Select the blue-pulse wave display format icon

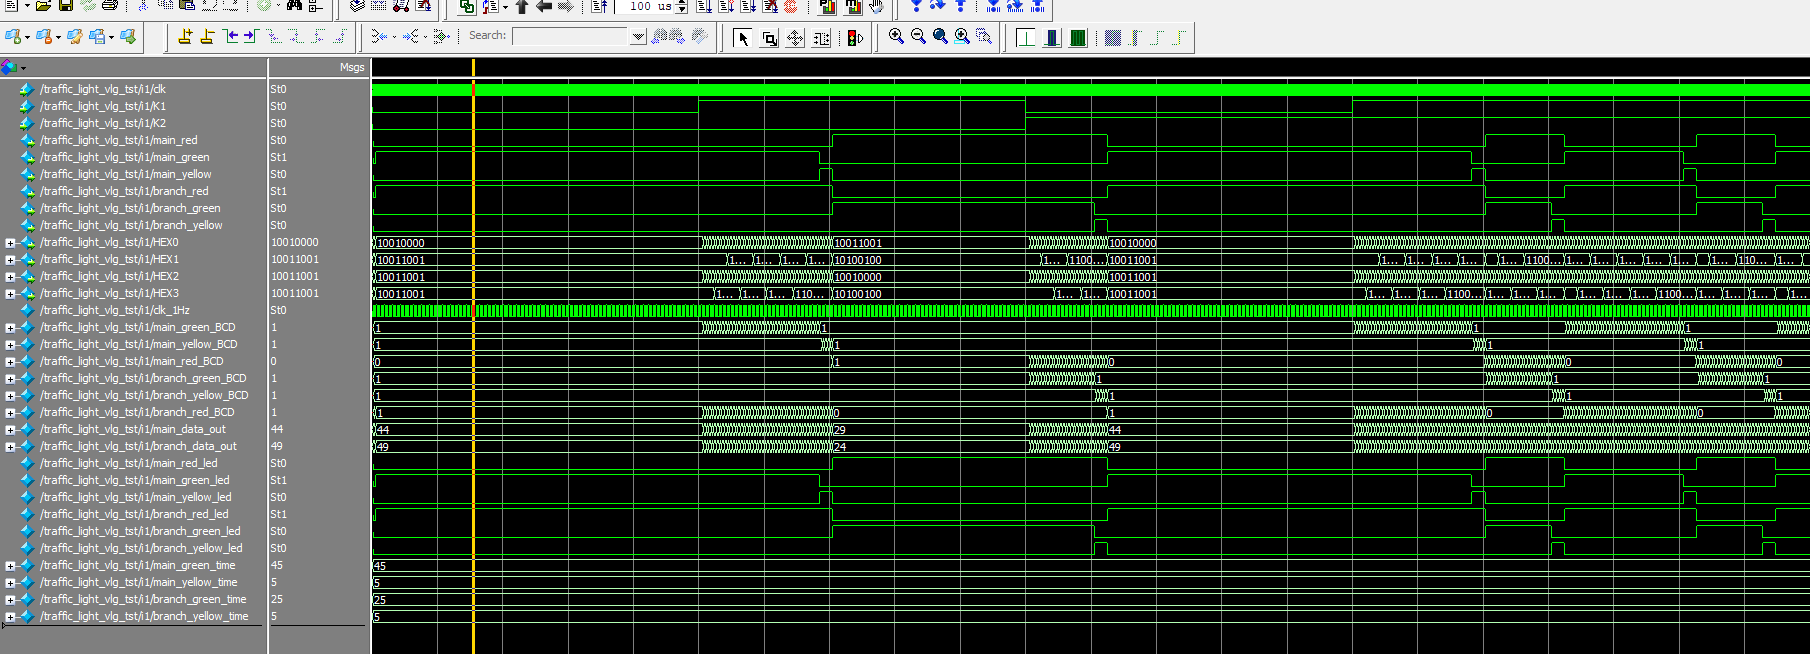[x=1051, y=38]
